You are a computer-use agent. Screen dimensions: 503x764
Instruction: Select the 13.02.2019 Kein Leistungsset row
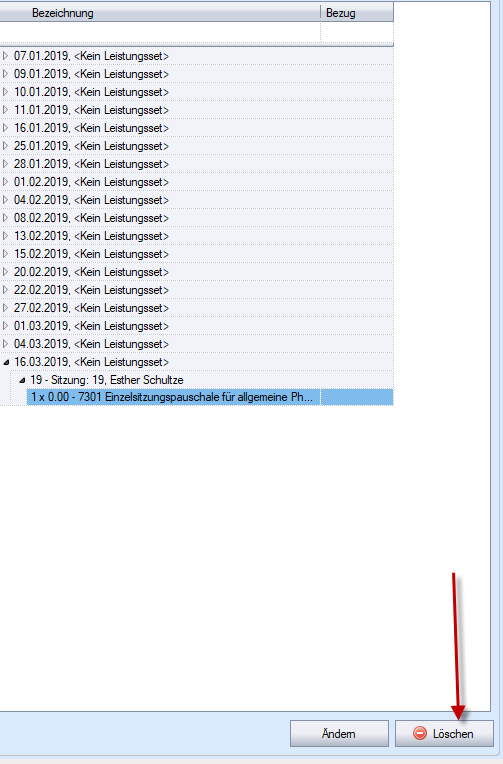196,236
